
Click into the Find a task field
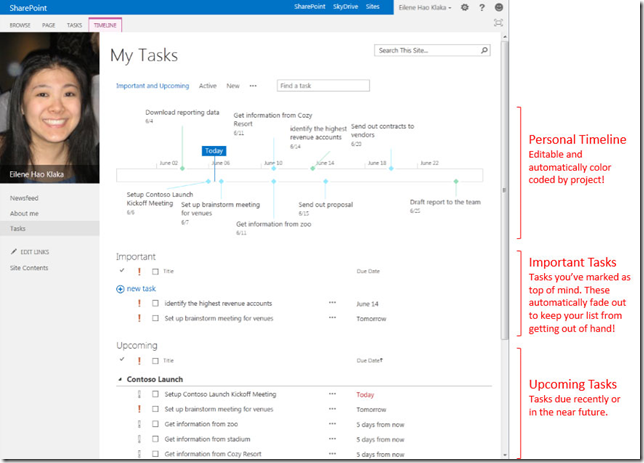coord(322,86)
